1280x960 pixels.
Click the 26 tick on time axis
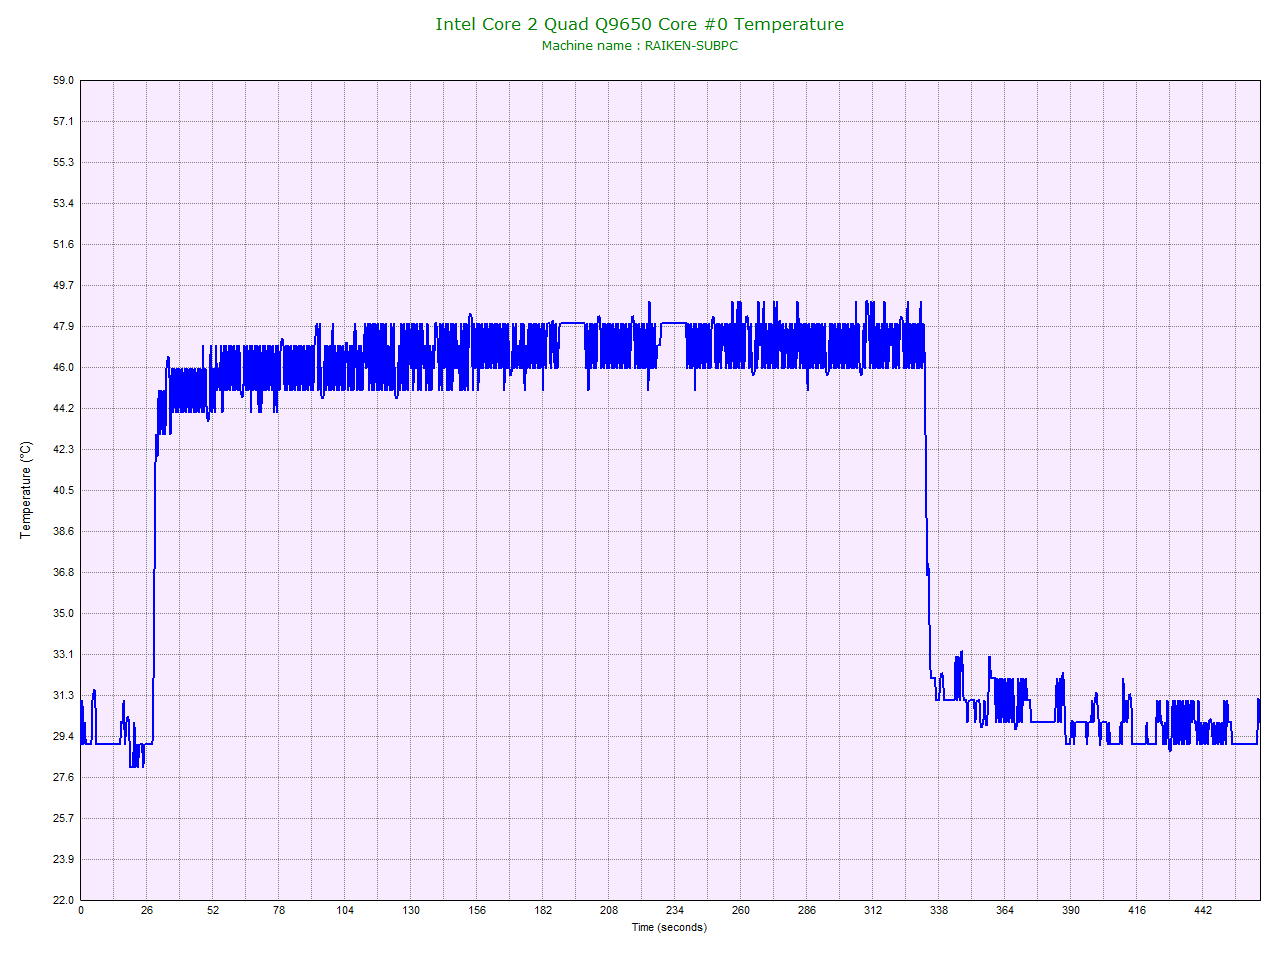click(x=147, y=910)
